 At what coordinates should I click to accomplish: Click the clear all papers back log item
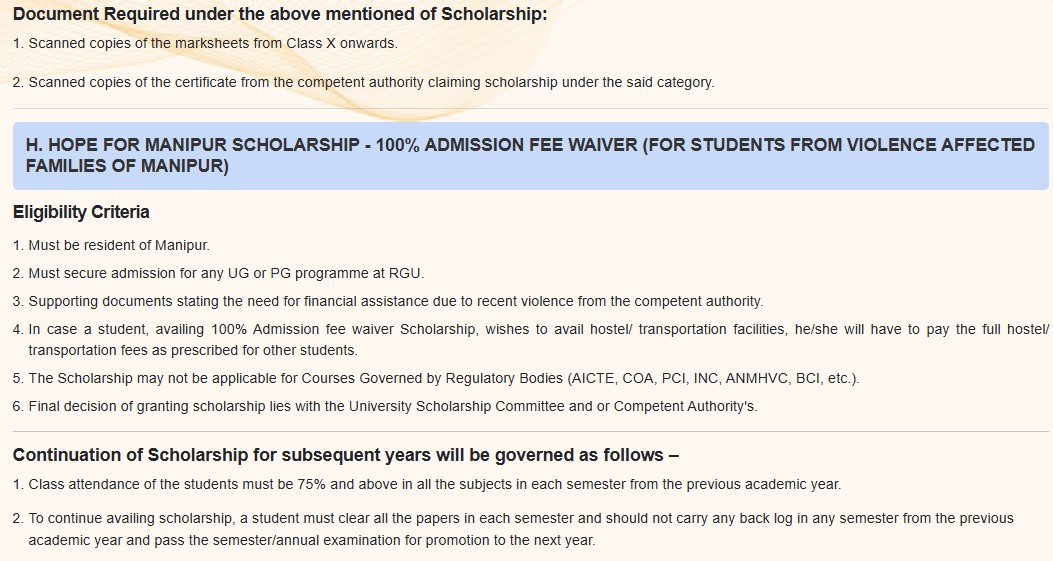tap(514, 529)
